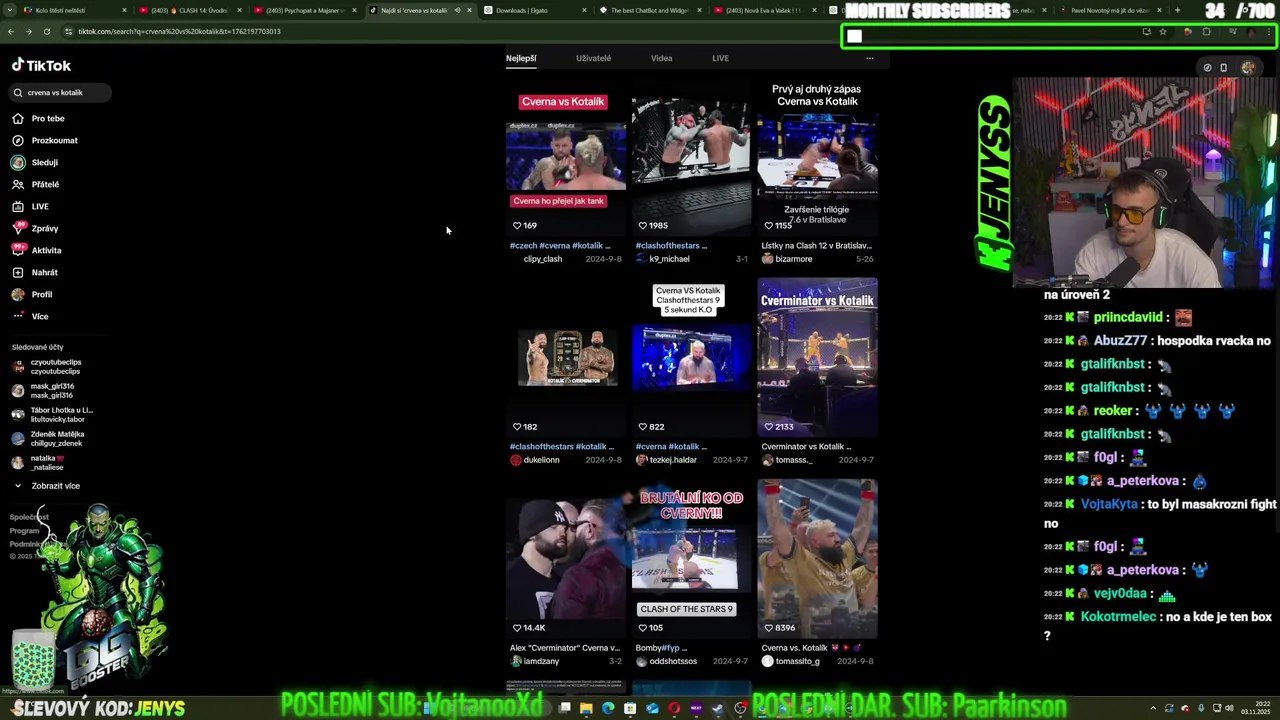Open the Profil avatar icon
This screenshot has width=1280, height=720.
pos(18,294)
